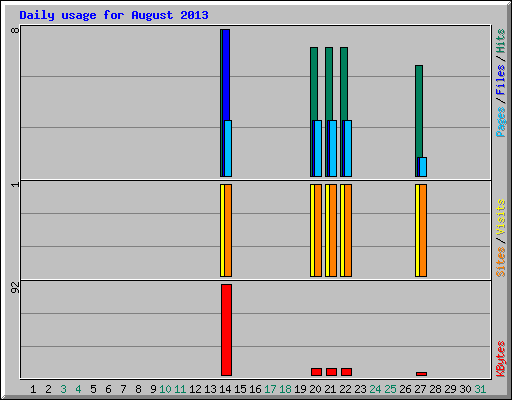Click green weekend day label '31'
This screenshot has width=512, height=400.
pos(480,389)
